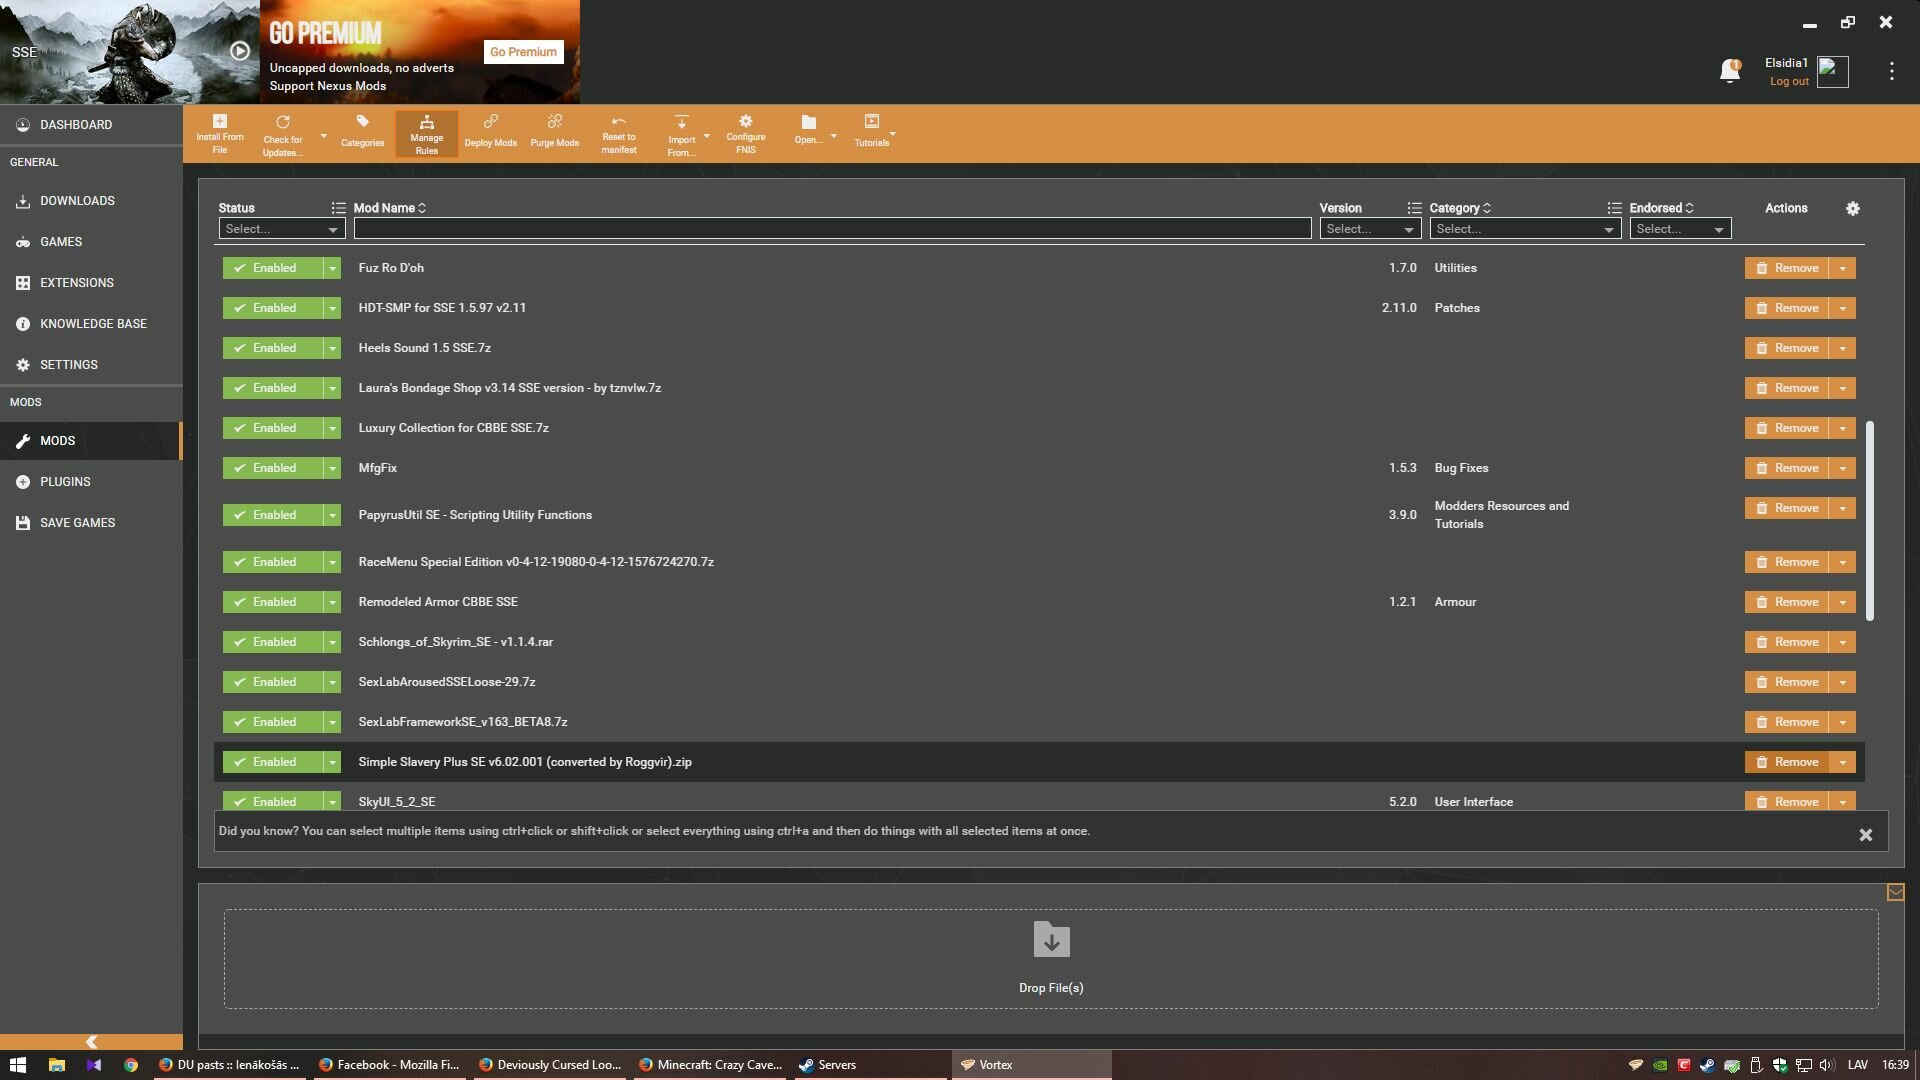Open the Version filter dropdown
Viewport: 1920px width, 1080px height.
click(1370, 229)
